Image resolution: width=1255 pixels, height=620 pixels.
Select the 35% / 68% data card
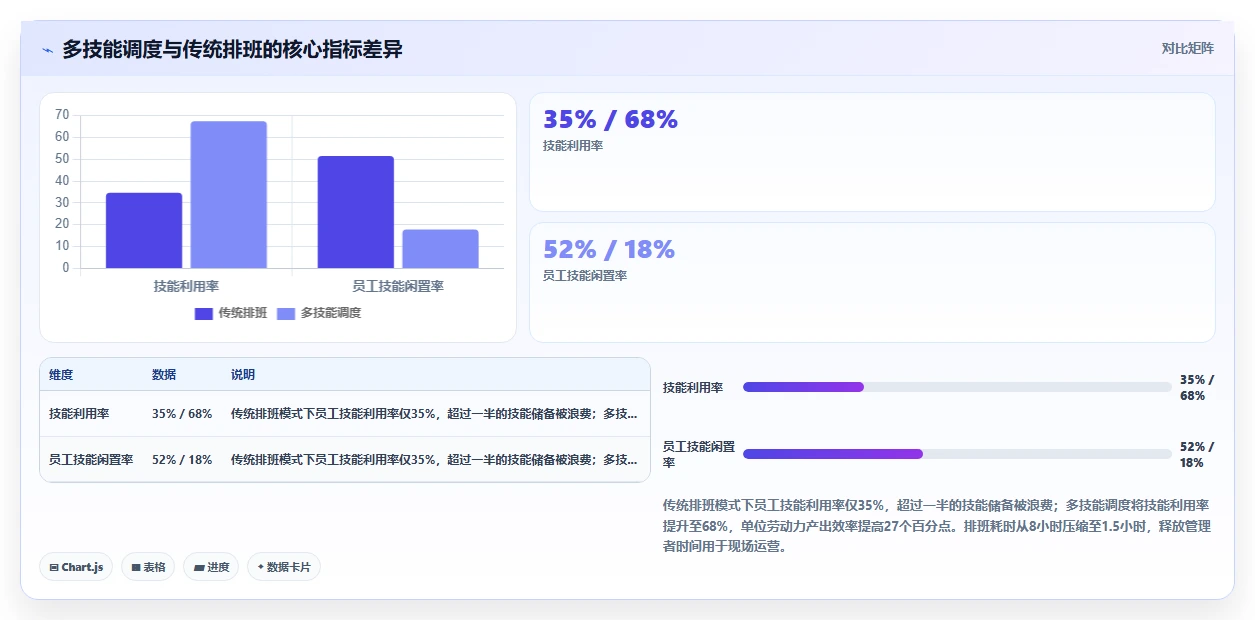click(872, 152)
